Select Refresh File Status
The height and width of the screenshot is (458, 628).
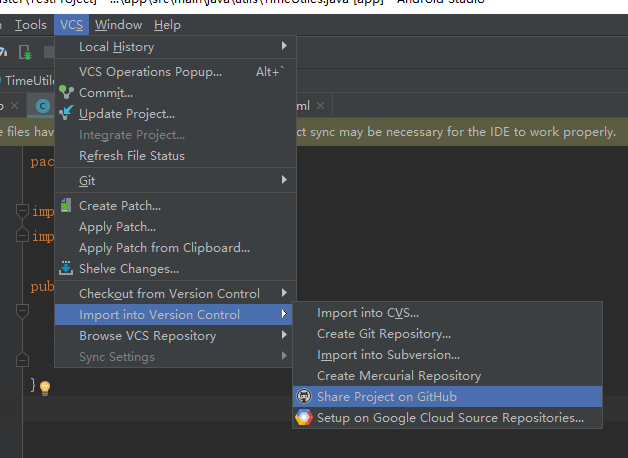[x=175, y=155]
